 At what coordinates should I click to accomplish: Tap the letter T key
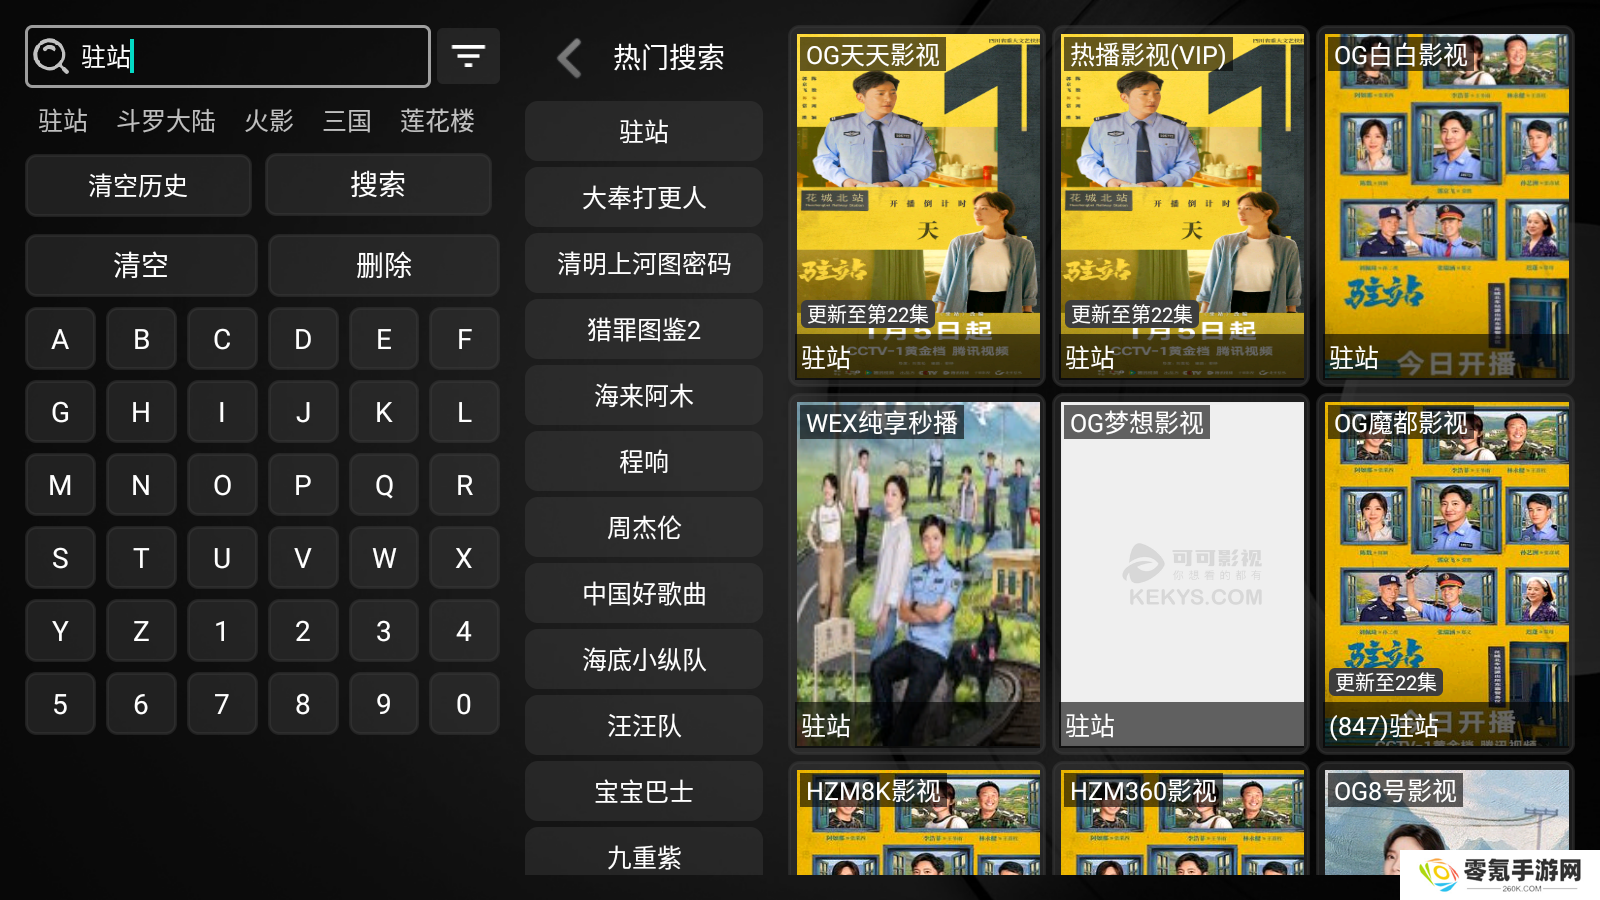click(x=141, y=558)
